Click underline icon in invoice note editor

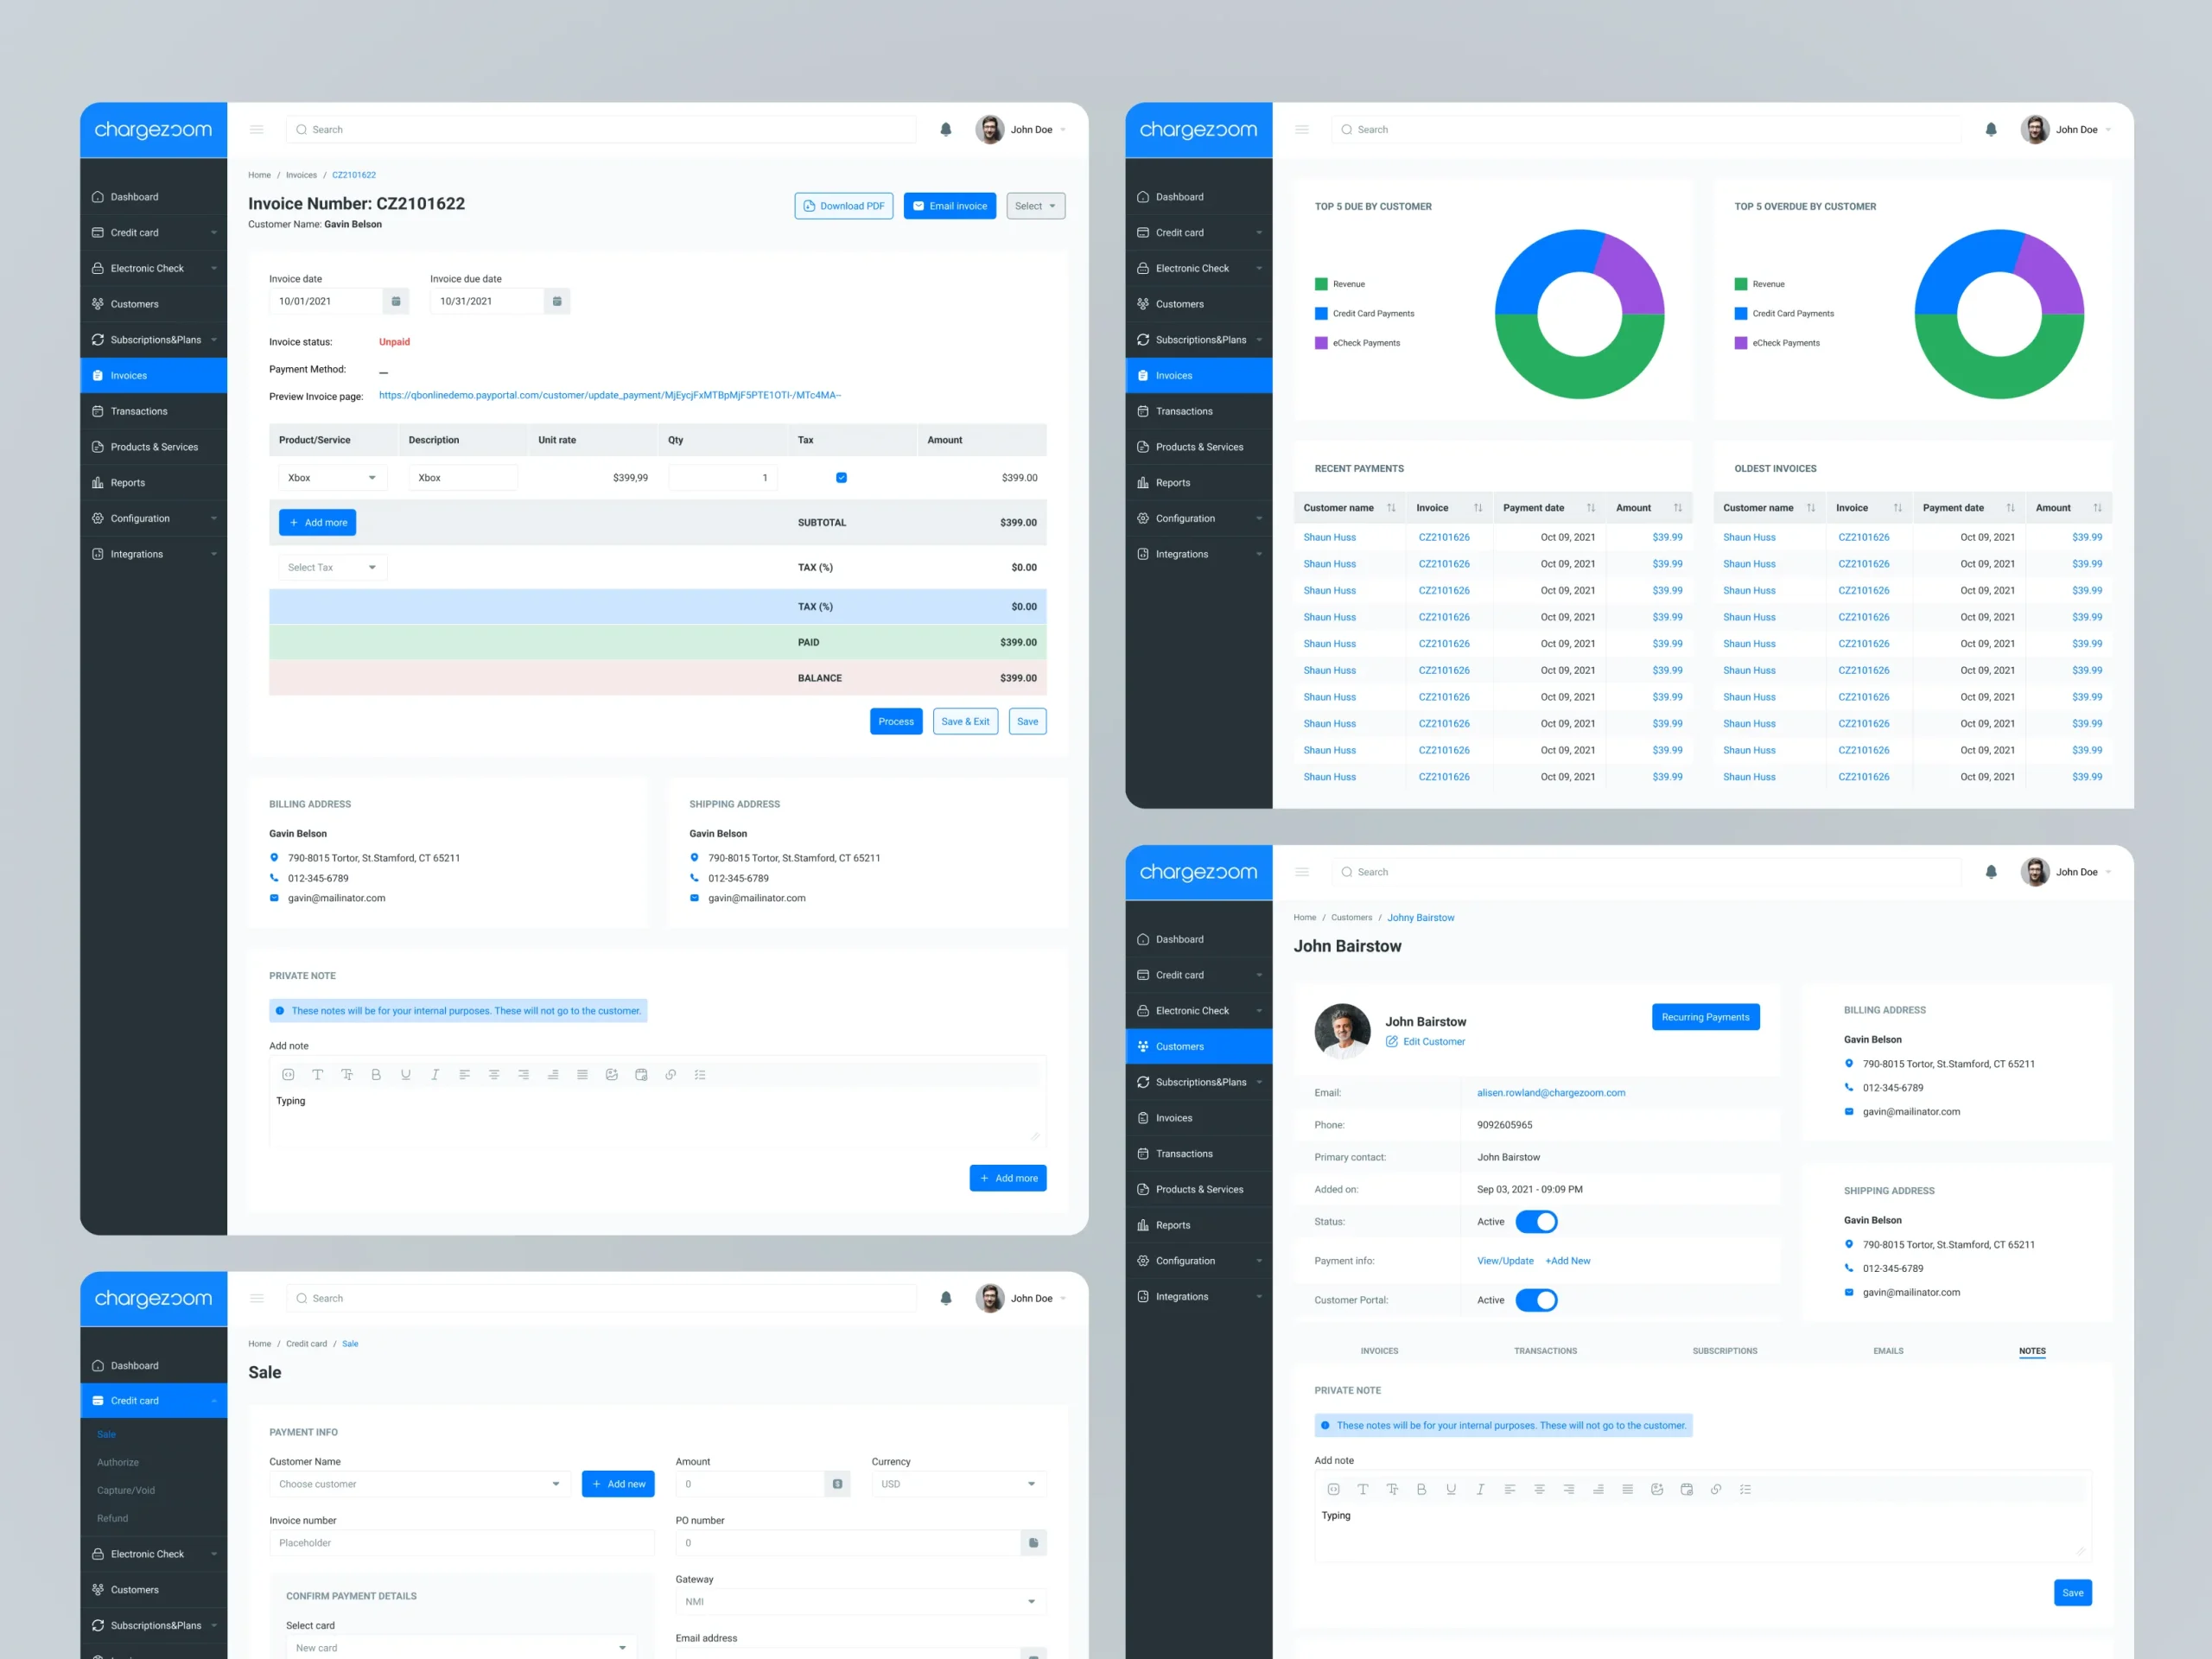click(405, 1075)
